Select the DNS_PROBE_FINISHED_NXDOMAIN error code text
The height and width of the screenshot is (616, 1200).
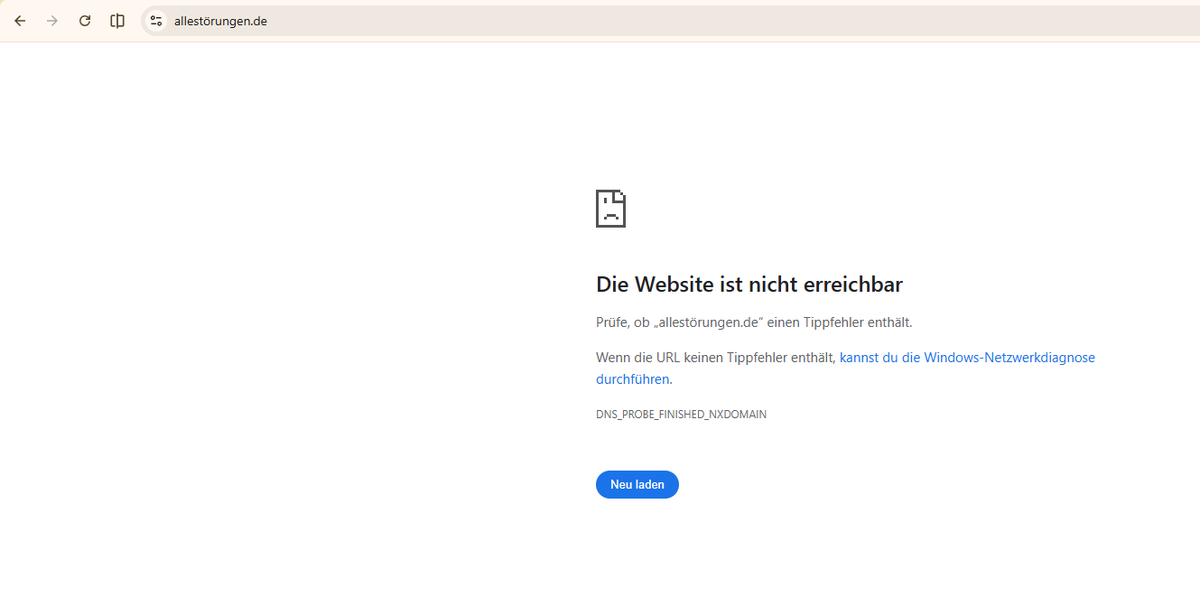point(681,414)
